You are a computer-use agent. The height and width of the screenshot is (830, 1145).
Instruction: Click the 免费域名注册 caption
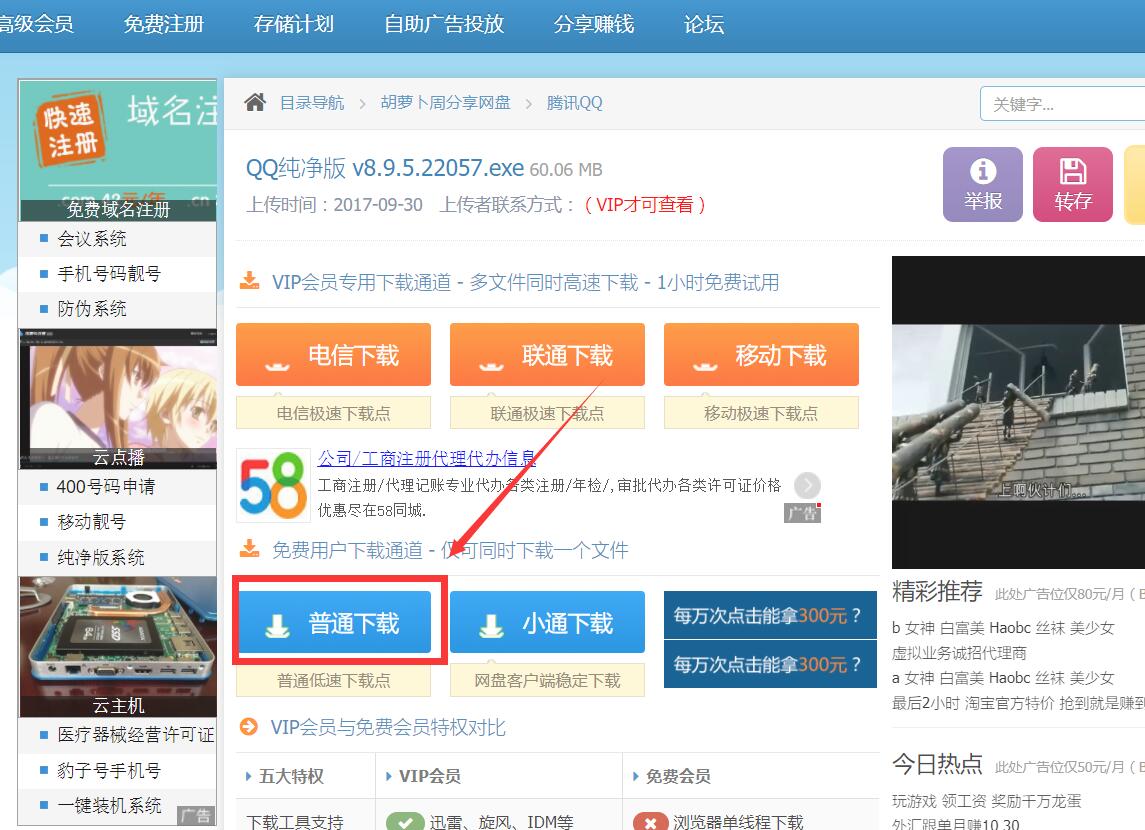click(x=118, y=210)
